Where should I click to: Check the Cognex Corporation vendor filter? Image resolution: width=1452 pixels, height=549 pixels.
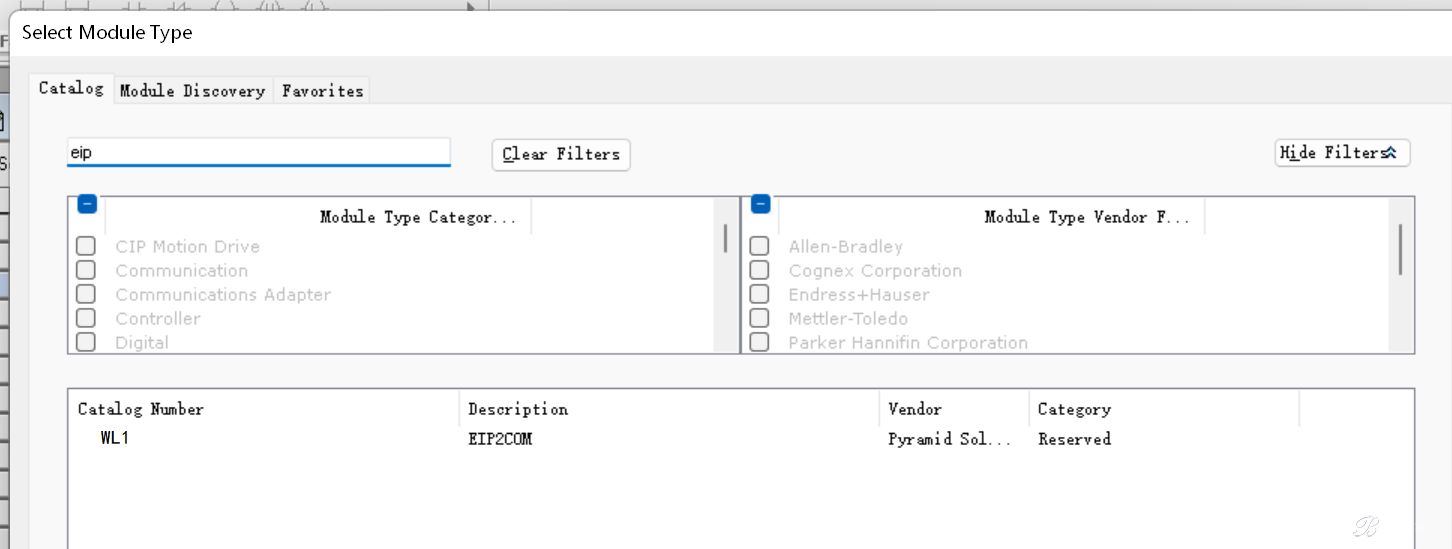click(x=760, y=270)
